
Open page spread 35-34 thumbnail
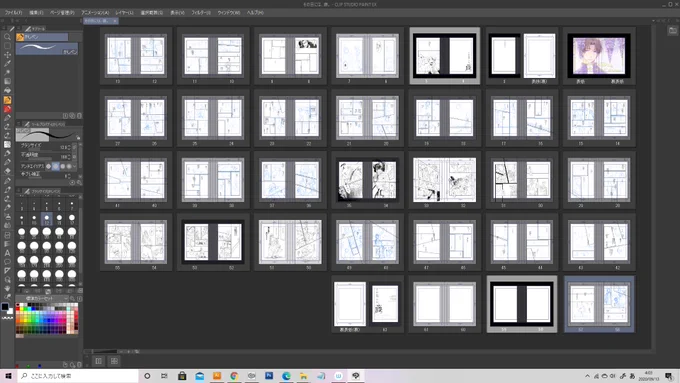pyautogui.click(x=367, y=180)
